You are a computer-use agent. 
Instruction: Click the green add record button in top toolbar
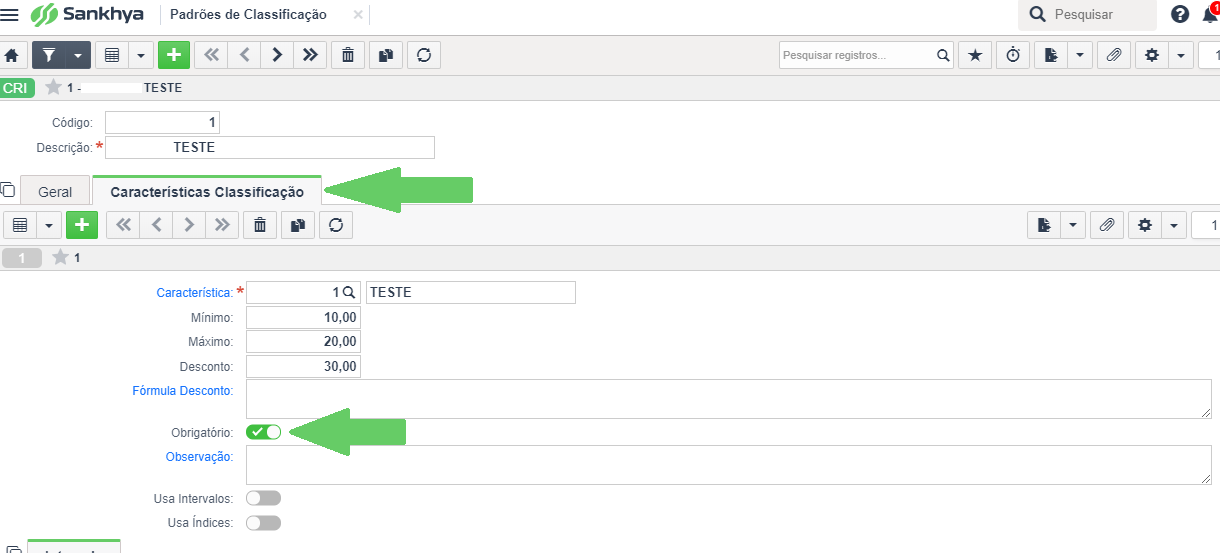(174, 55)
